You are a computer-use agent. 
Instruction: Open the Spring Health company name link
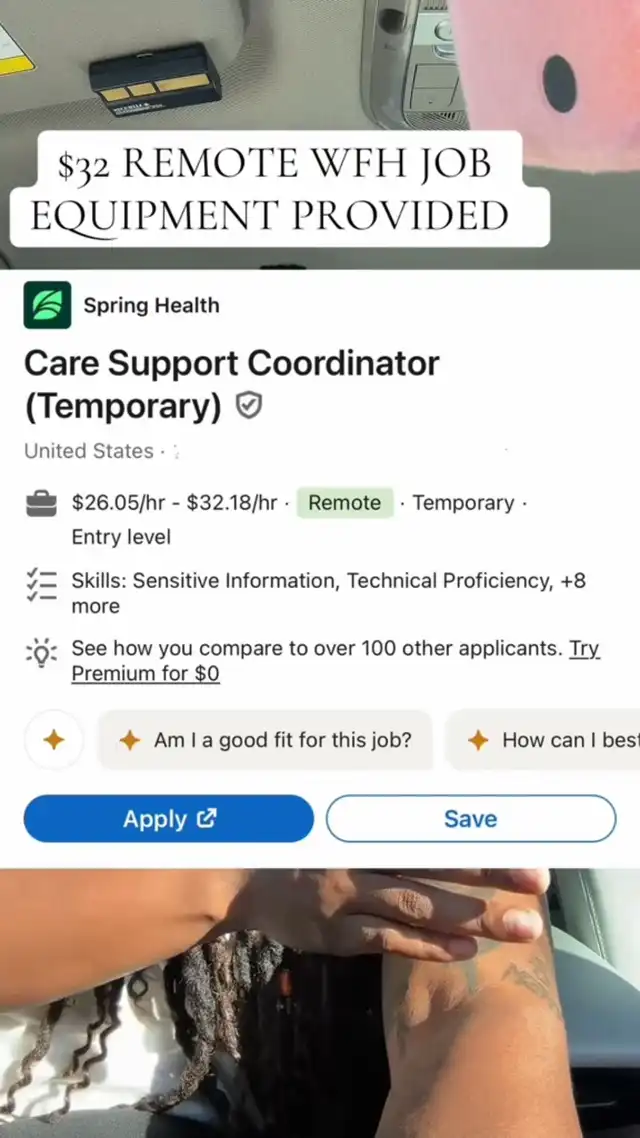(x=151, y=305)
